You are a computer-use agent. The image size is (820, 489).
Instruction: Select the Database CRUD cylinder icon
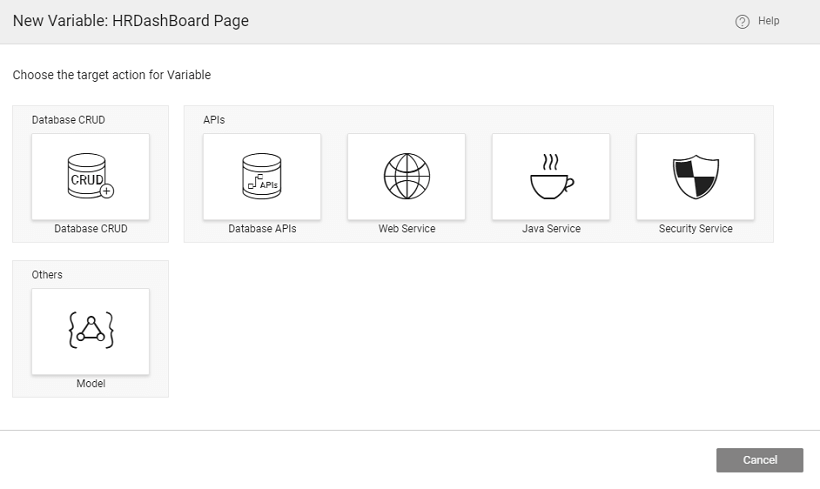tap(90, 176)
